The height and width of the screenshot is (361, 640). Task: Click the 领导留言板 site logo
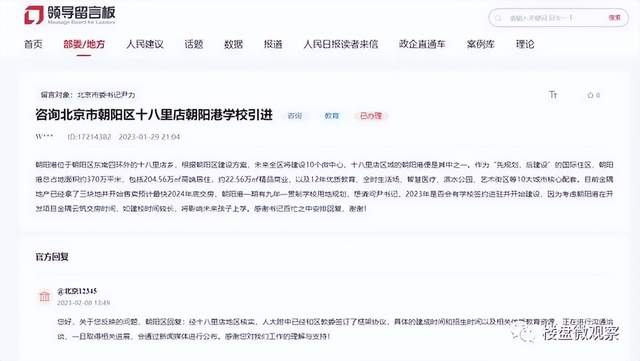click(x=70, y=15)
